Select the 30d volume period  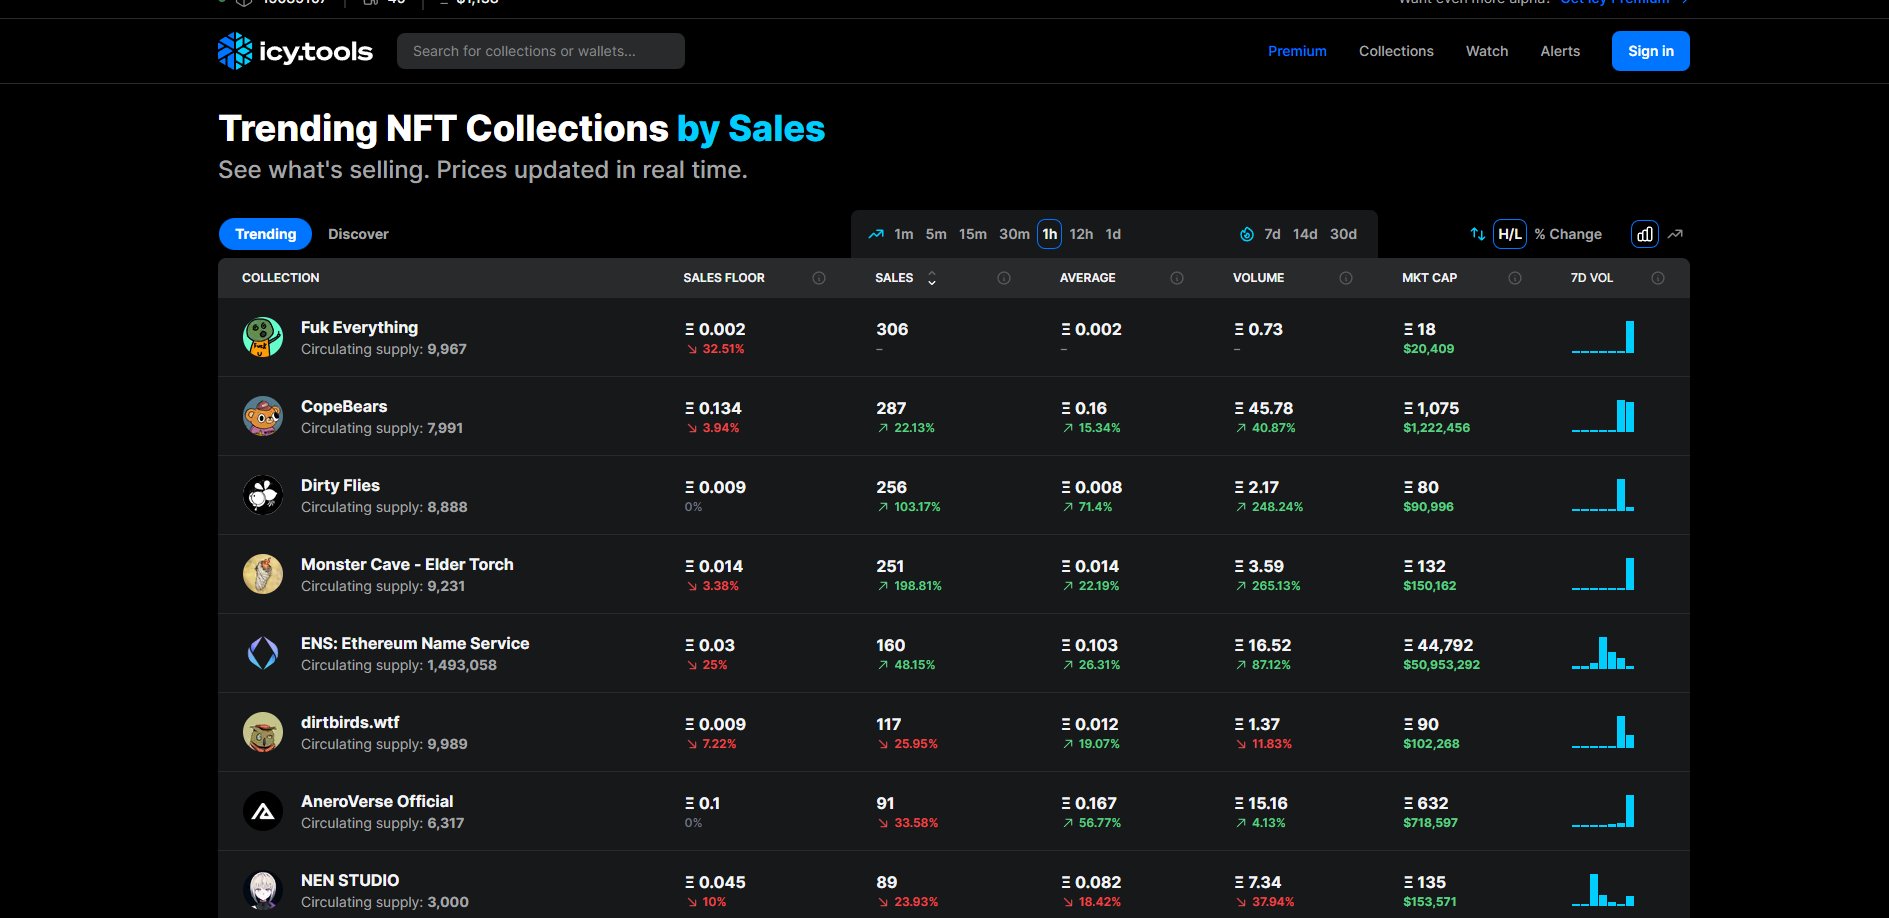tap(1343, 234)
